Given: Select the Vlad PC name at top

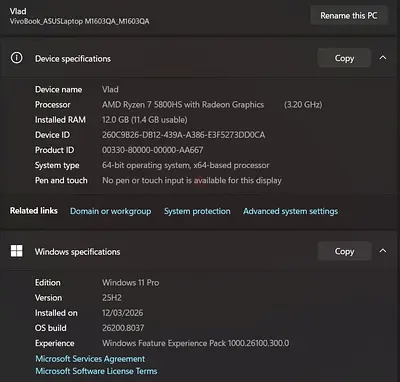Looking at the screenshot, I should click(18, 11).
